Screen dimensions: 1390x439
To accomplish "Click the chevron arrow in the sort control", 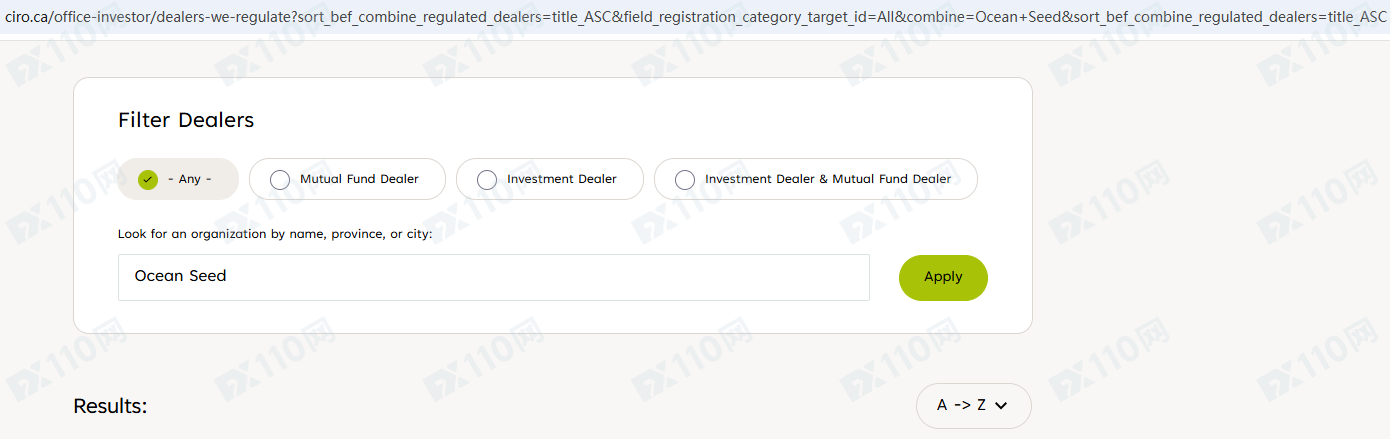I will click(1001, 406).
